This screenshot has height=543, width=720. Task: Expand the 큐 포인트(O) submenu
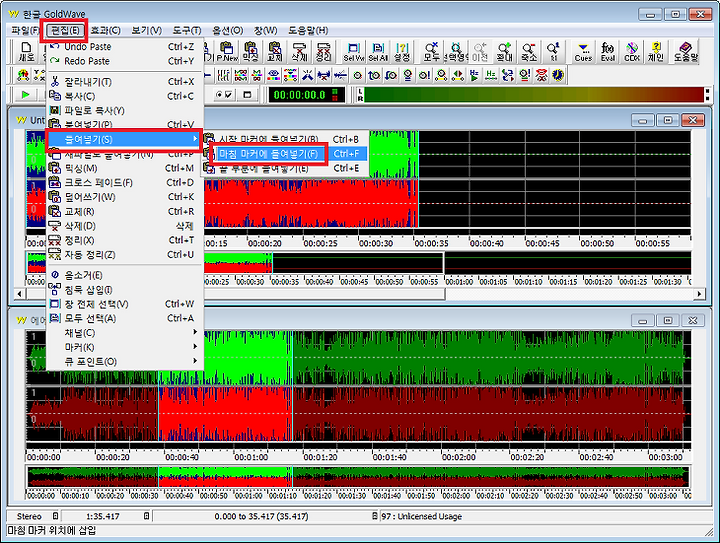point(125,362)
